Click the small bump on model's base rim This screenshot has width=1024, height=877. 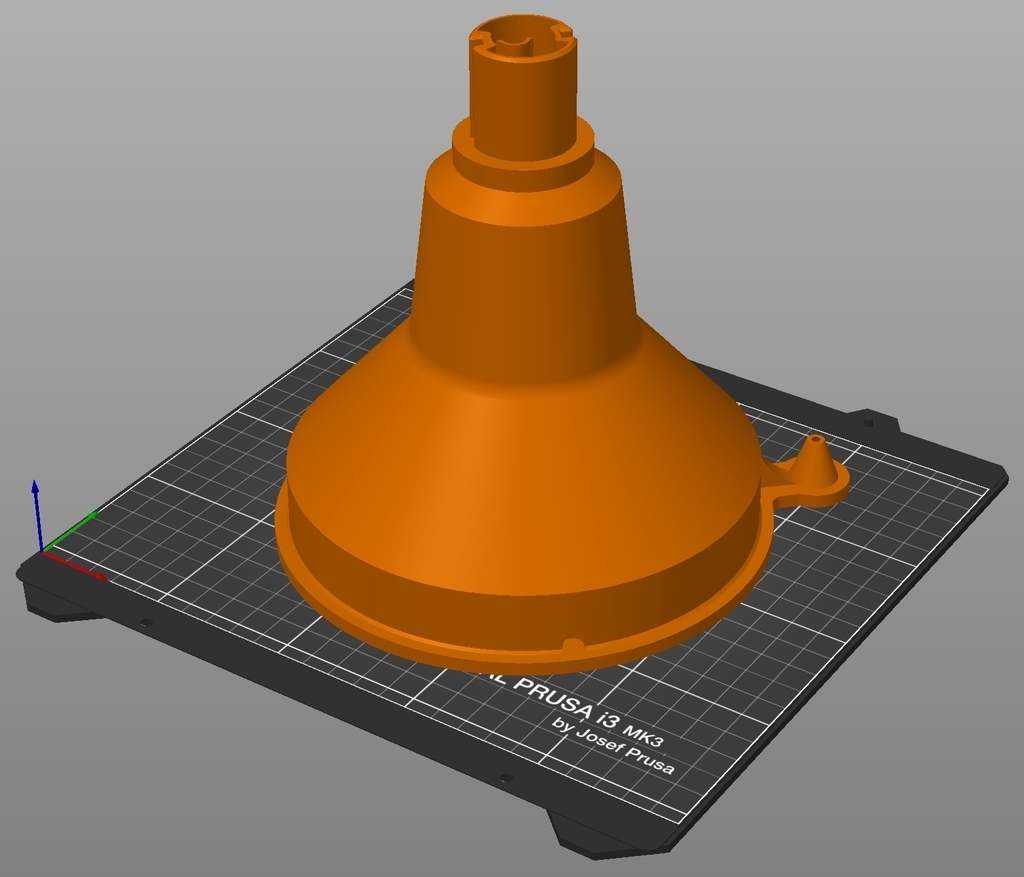point(573,646)
